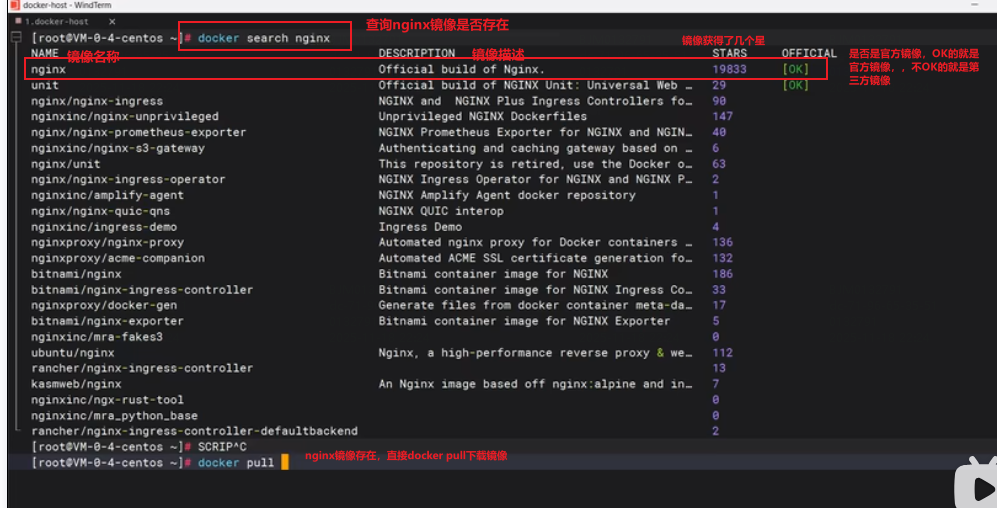This screenshot has height=508, width=997.
Task: Switch to the 1.docker-host session tab
Action: (x=56, y=22)
